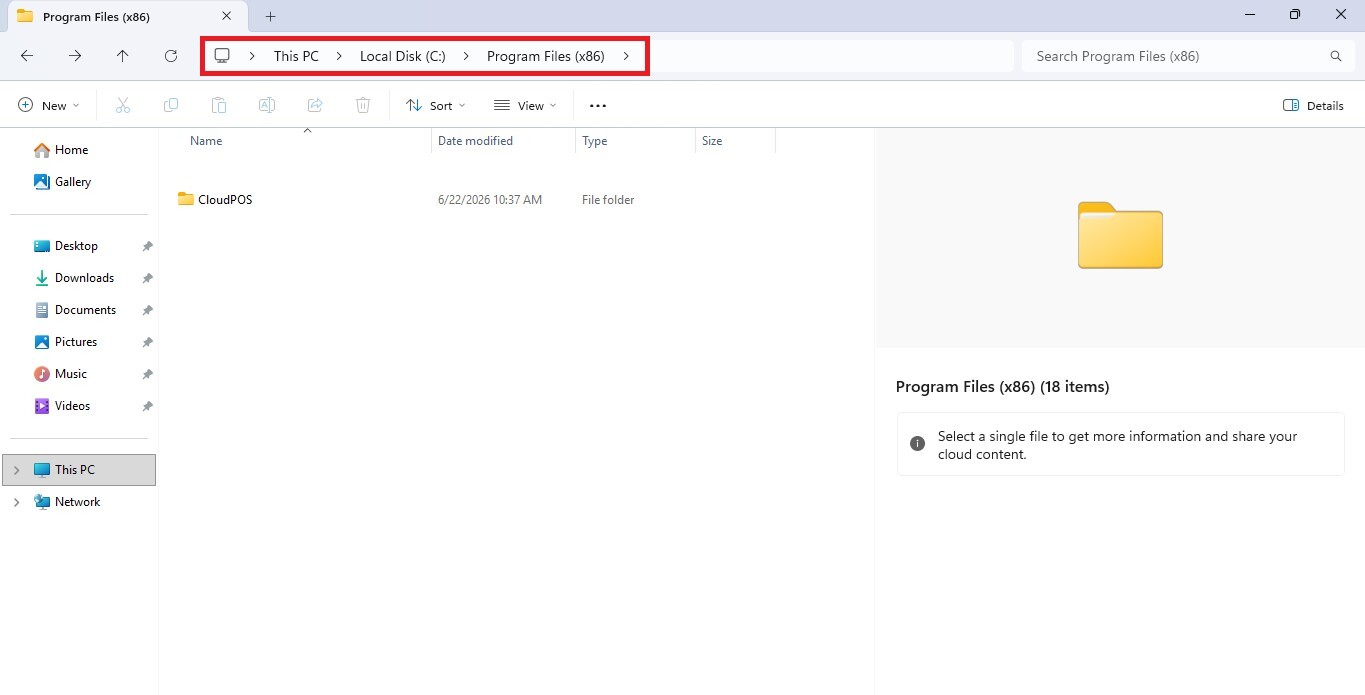Click the pin icon beside Music
The height and width of the screenshot is (695, 1365).
(x=147, y=374)
